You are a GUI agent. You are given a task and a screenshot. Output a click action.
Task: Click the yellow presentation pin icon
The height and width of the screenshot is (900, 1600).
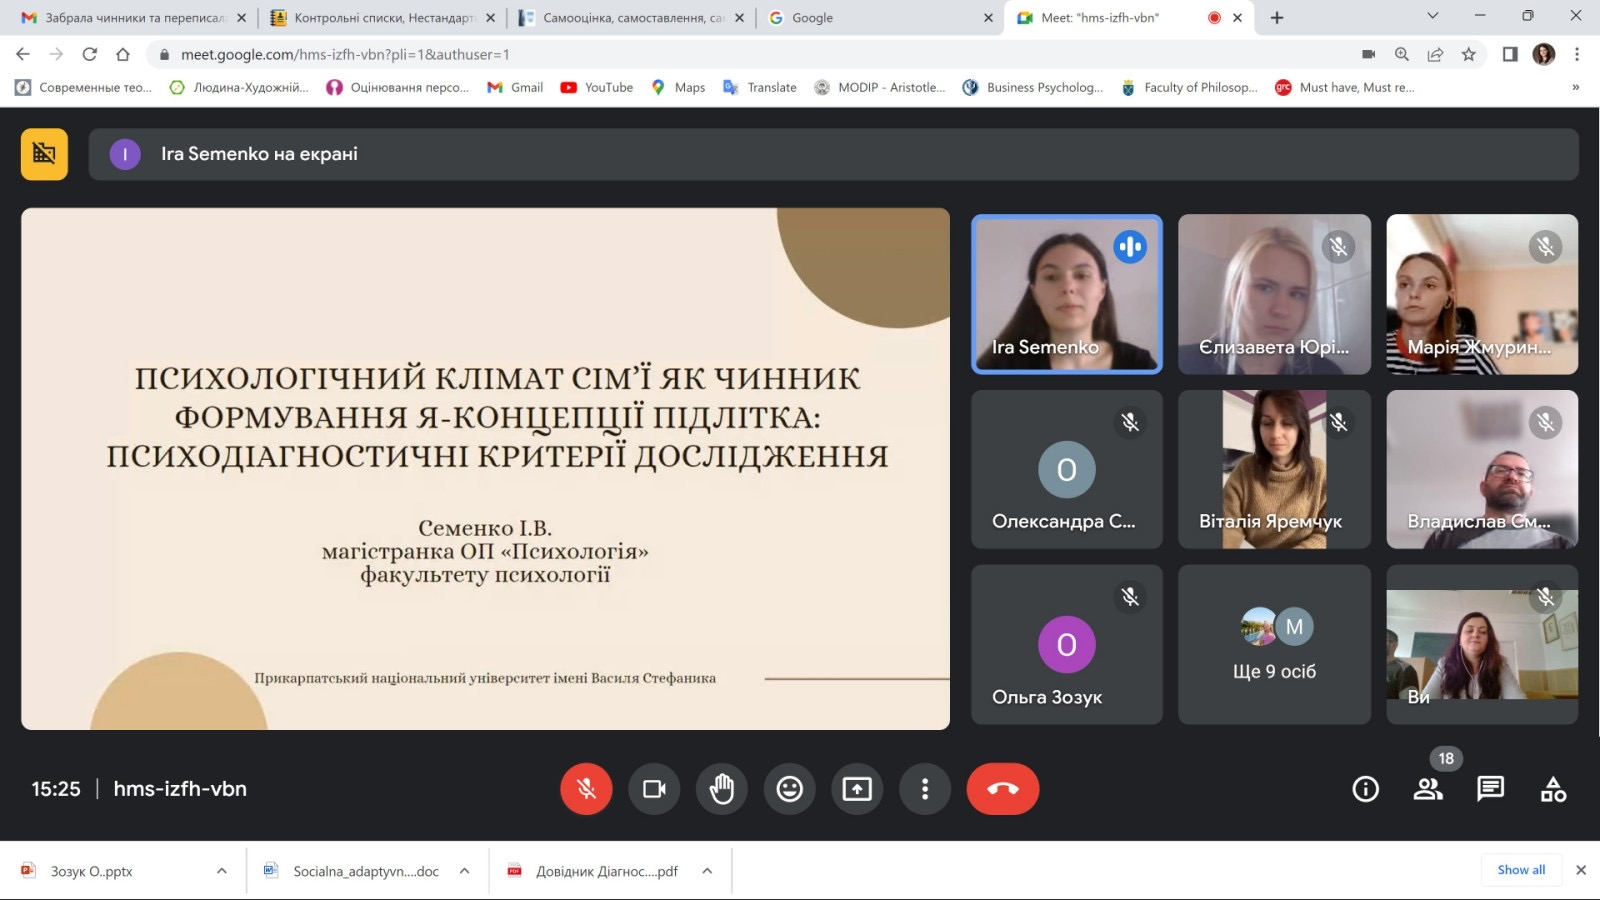44,154
